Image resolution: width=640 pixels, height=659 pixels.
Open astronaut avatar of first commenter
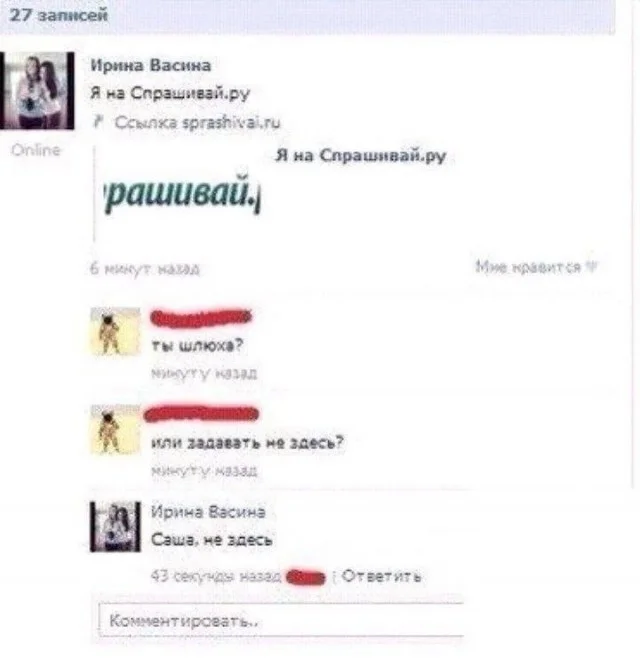(115, 332)
